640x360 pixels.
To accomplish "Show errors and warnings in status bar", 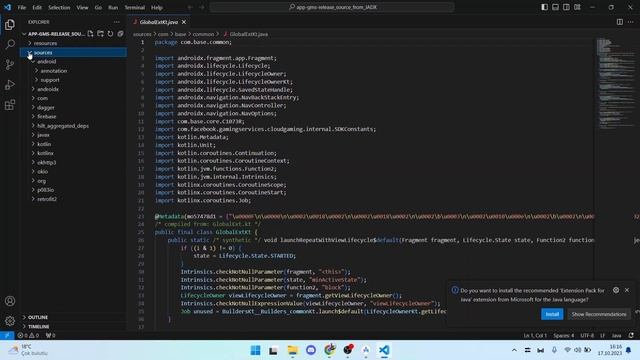I will pos(28,336).
